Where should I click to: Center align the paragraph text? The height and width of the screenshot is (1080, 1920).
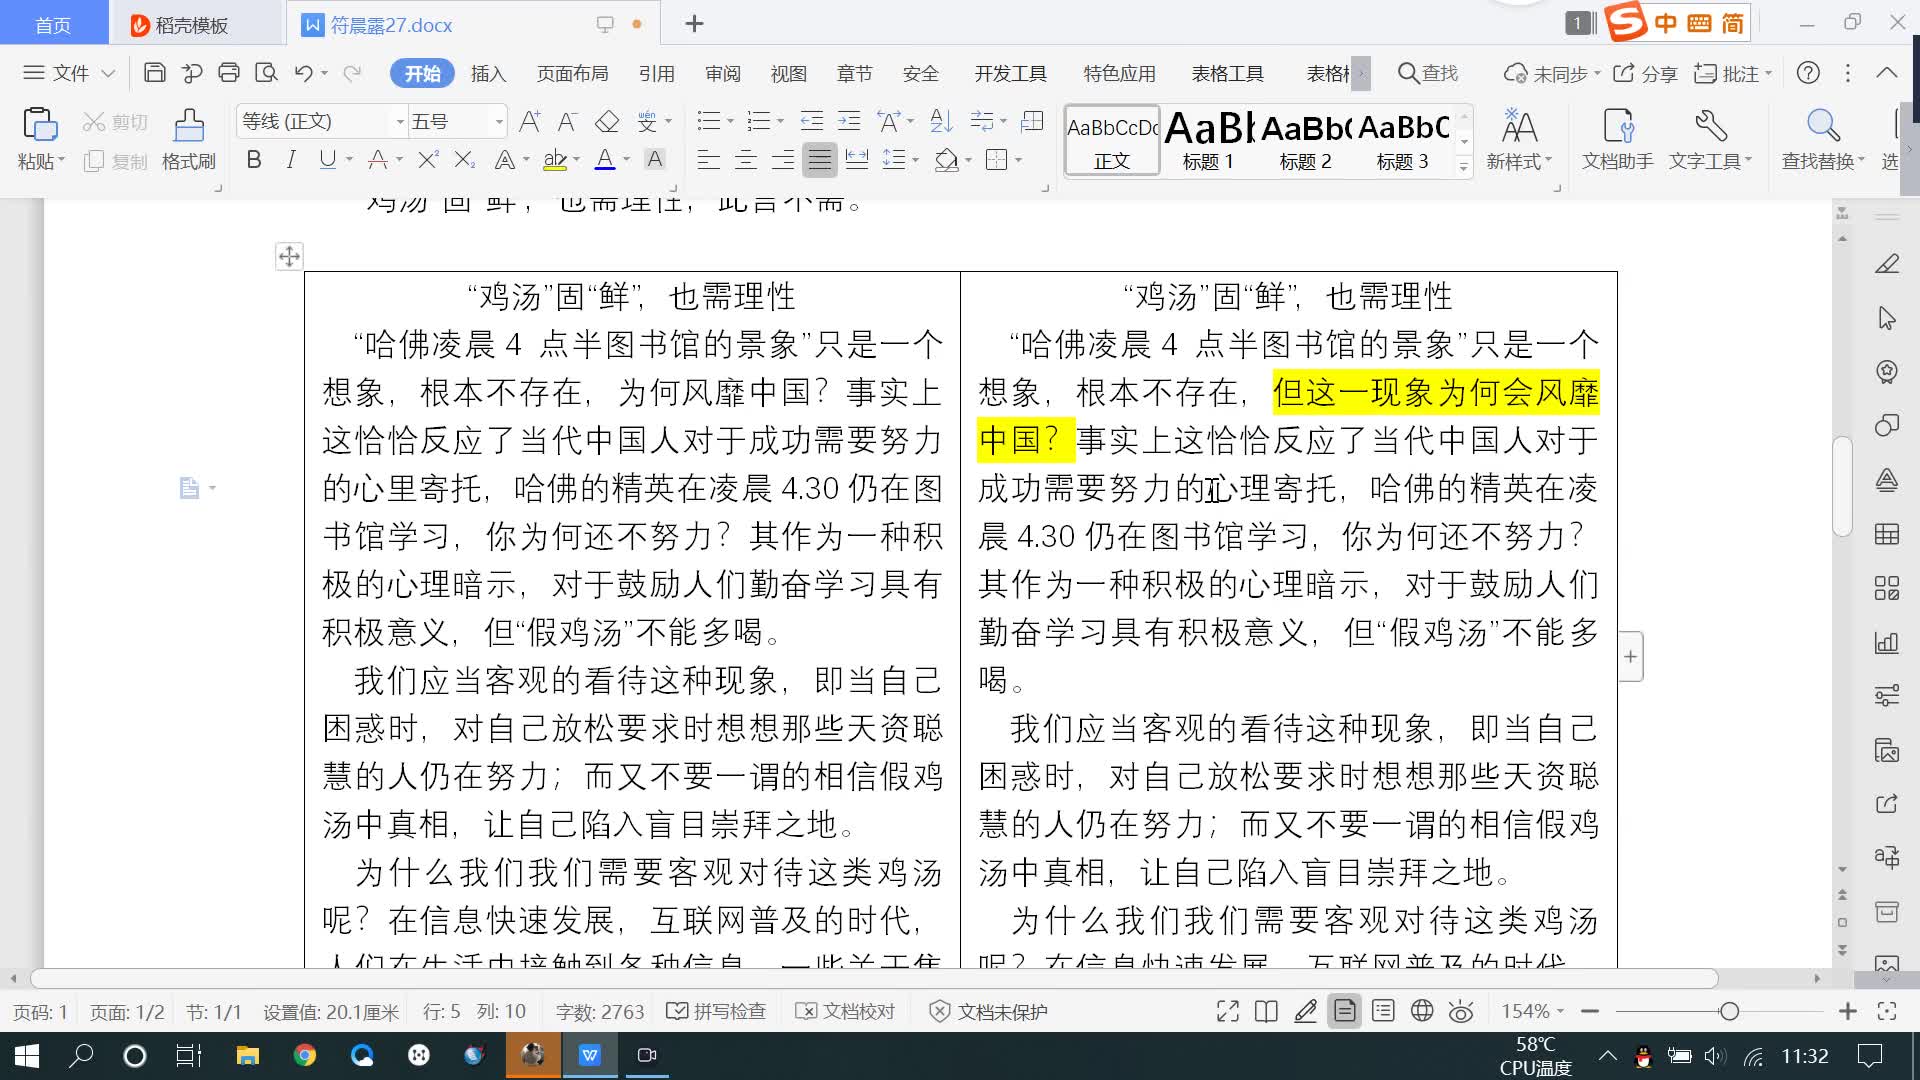746,160
